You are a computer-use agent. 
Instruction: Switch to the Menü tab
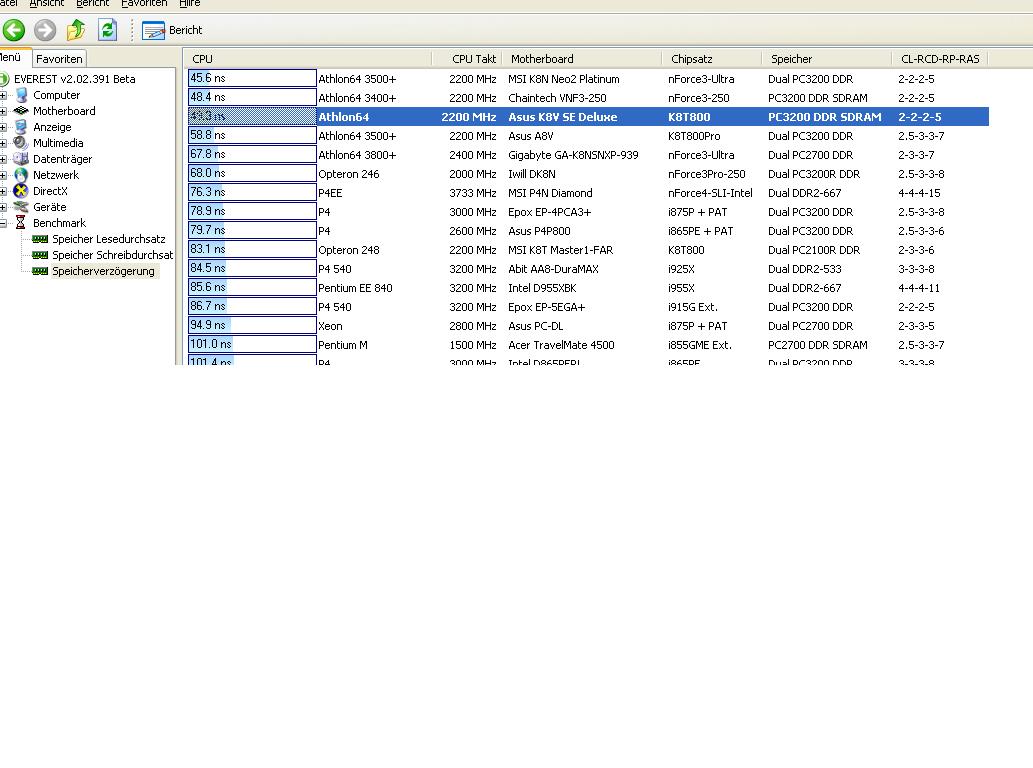12,57
